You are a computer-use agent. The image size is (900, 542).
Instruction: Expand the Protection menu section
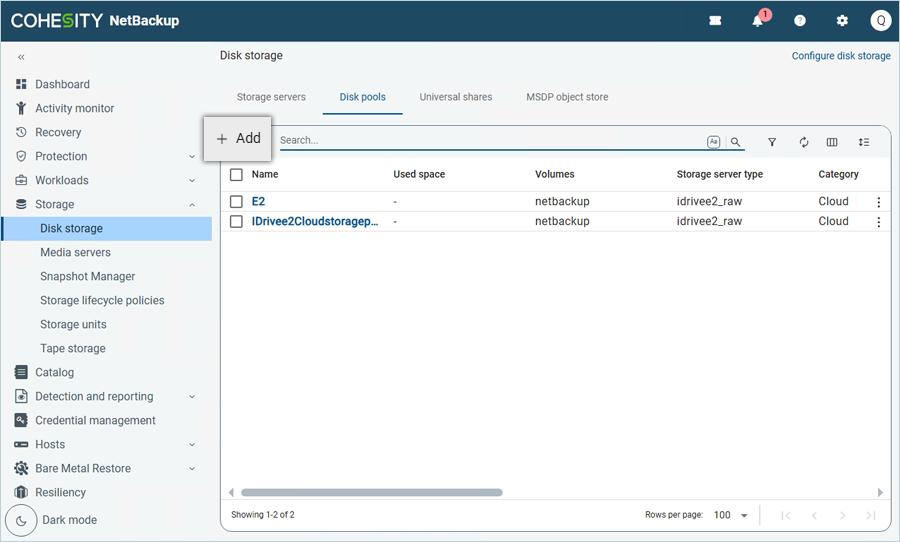click(x=192, y=157)
